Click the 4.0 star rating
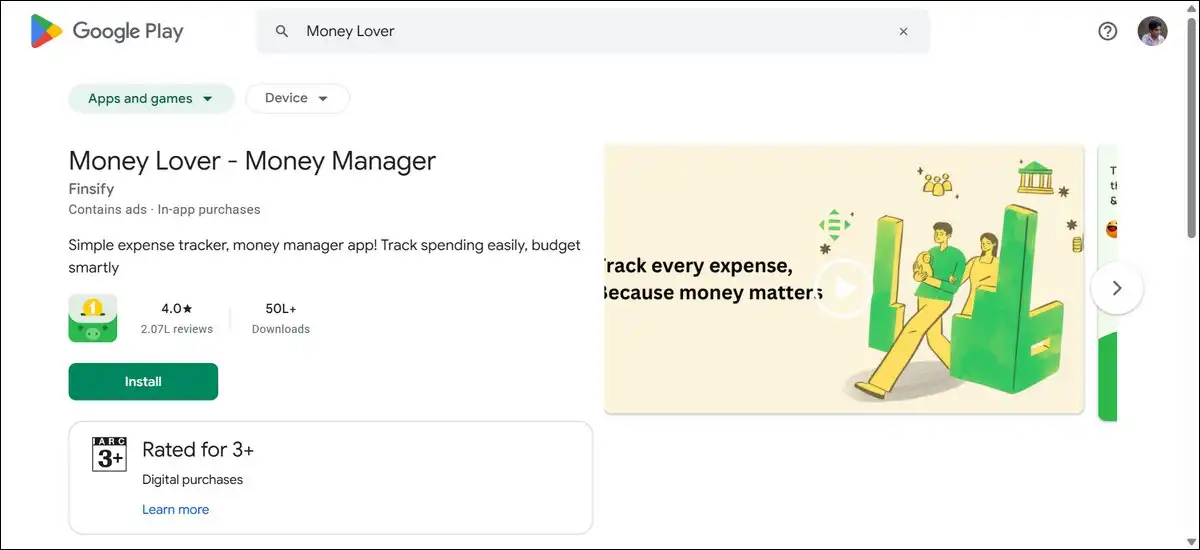This screenshot has height=550, width=1200. point(177,308)
